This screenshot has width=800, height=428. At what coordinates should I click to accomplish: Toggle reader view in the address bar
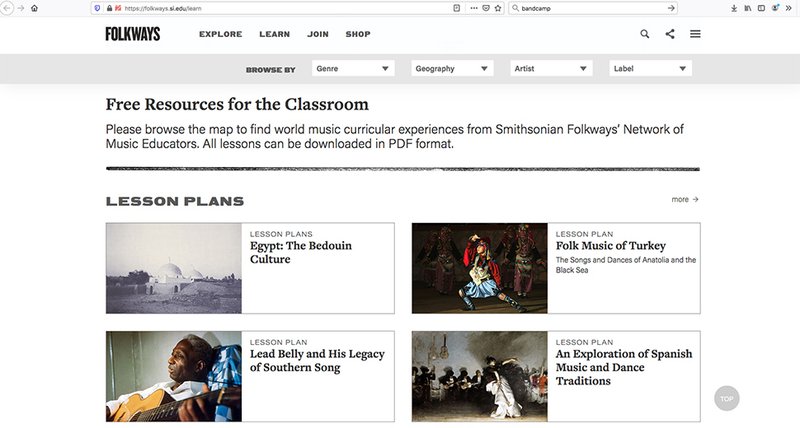[x=456, y=8]
